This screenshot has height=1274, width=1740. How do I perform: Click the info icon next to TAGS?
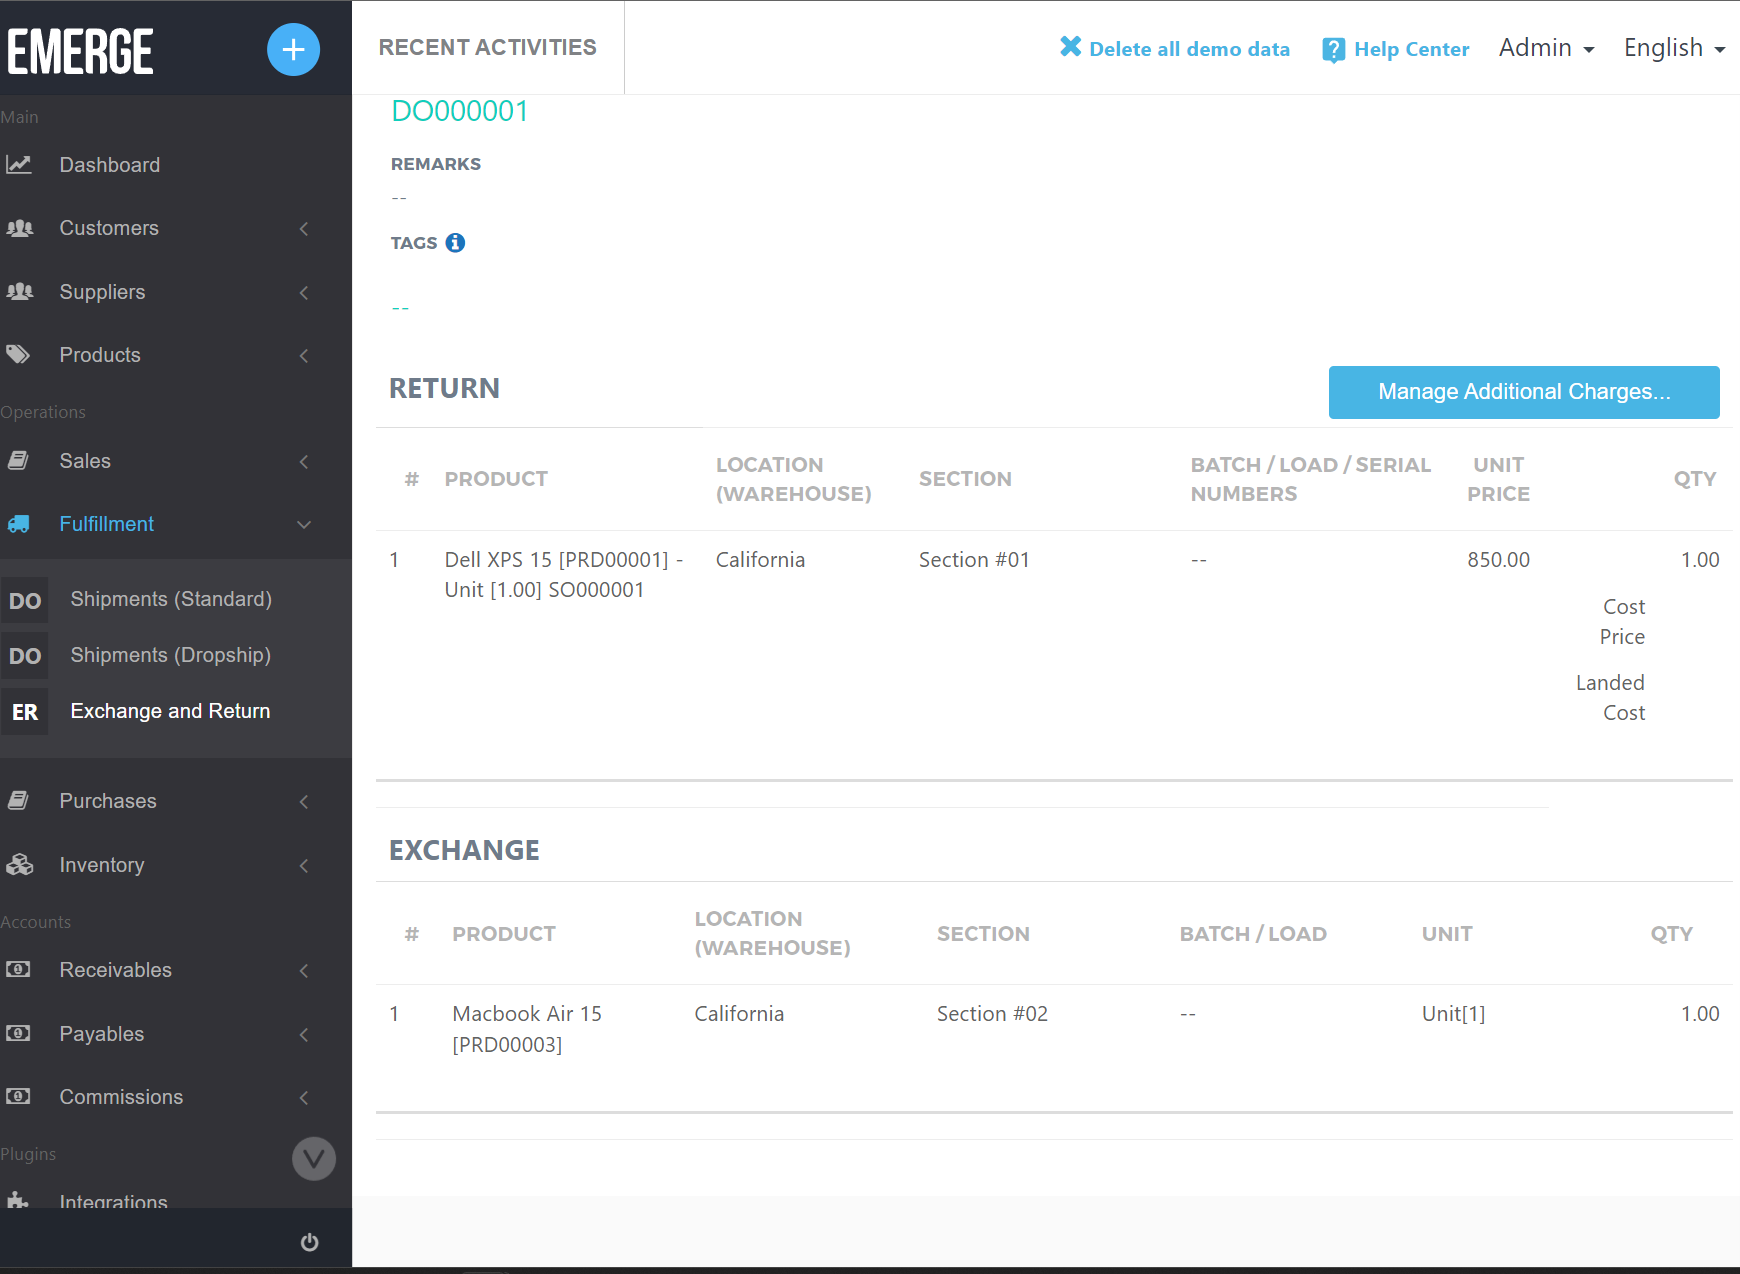[x=455, y=242]
